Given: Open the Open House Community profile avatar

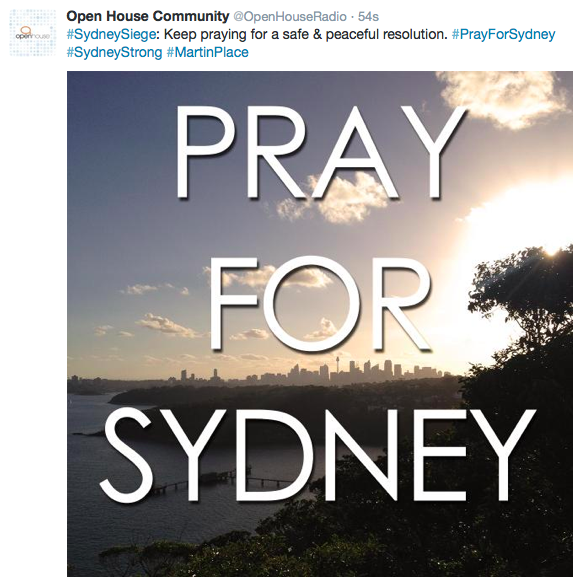Looking at the screenshot, I should tap(33, 33).
